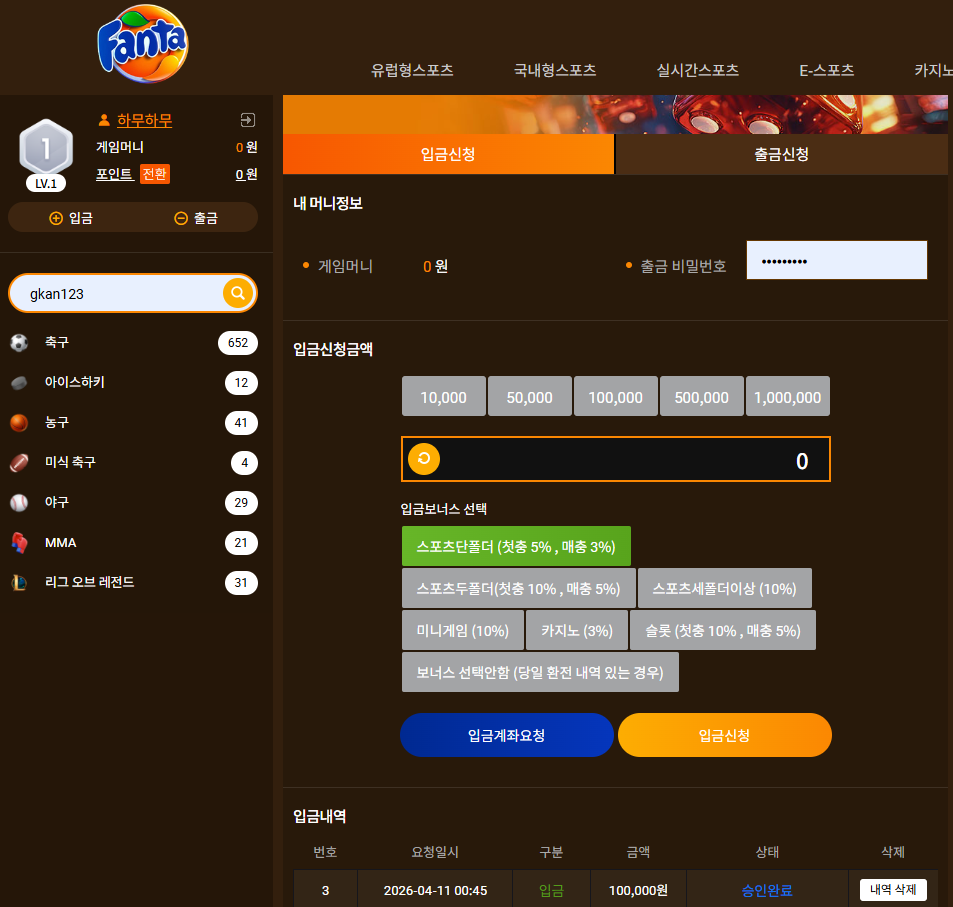Select 스포츠단폴더 deposit bonus option
Image resolution: width=953 pixels, height=907 pixels.
click(516, 547)
